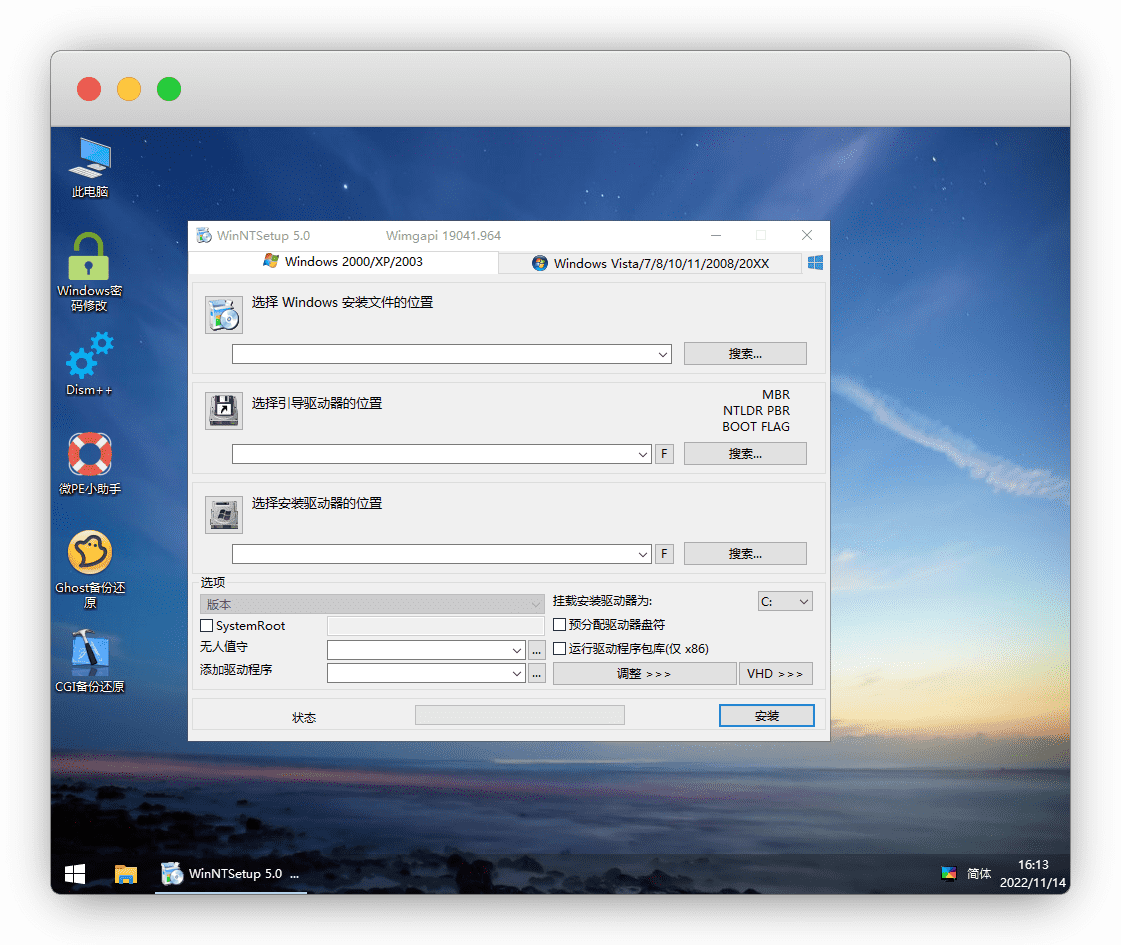Click the 引导驱动器 path input field
1121x945 pixels.
tap(434, 455)
